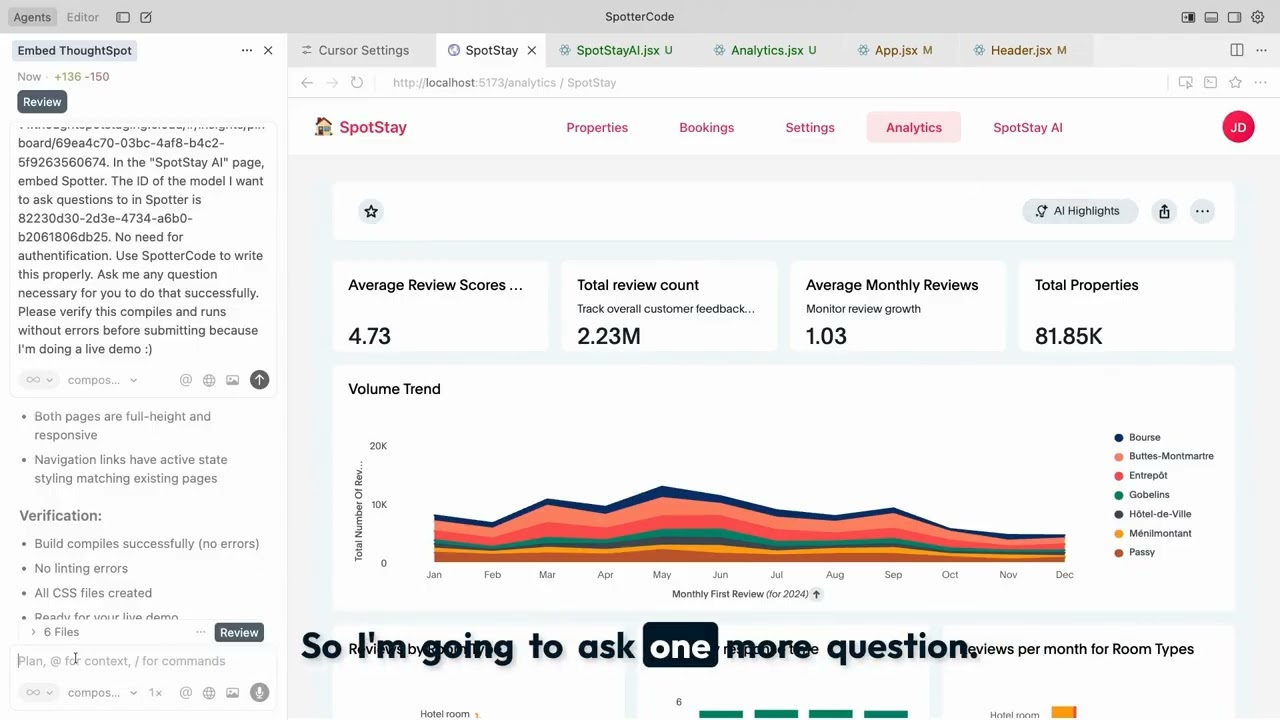Click the Bourse legend color dot
The height and width of the screenshot is (720, 1280).
[1119, 437]
